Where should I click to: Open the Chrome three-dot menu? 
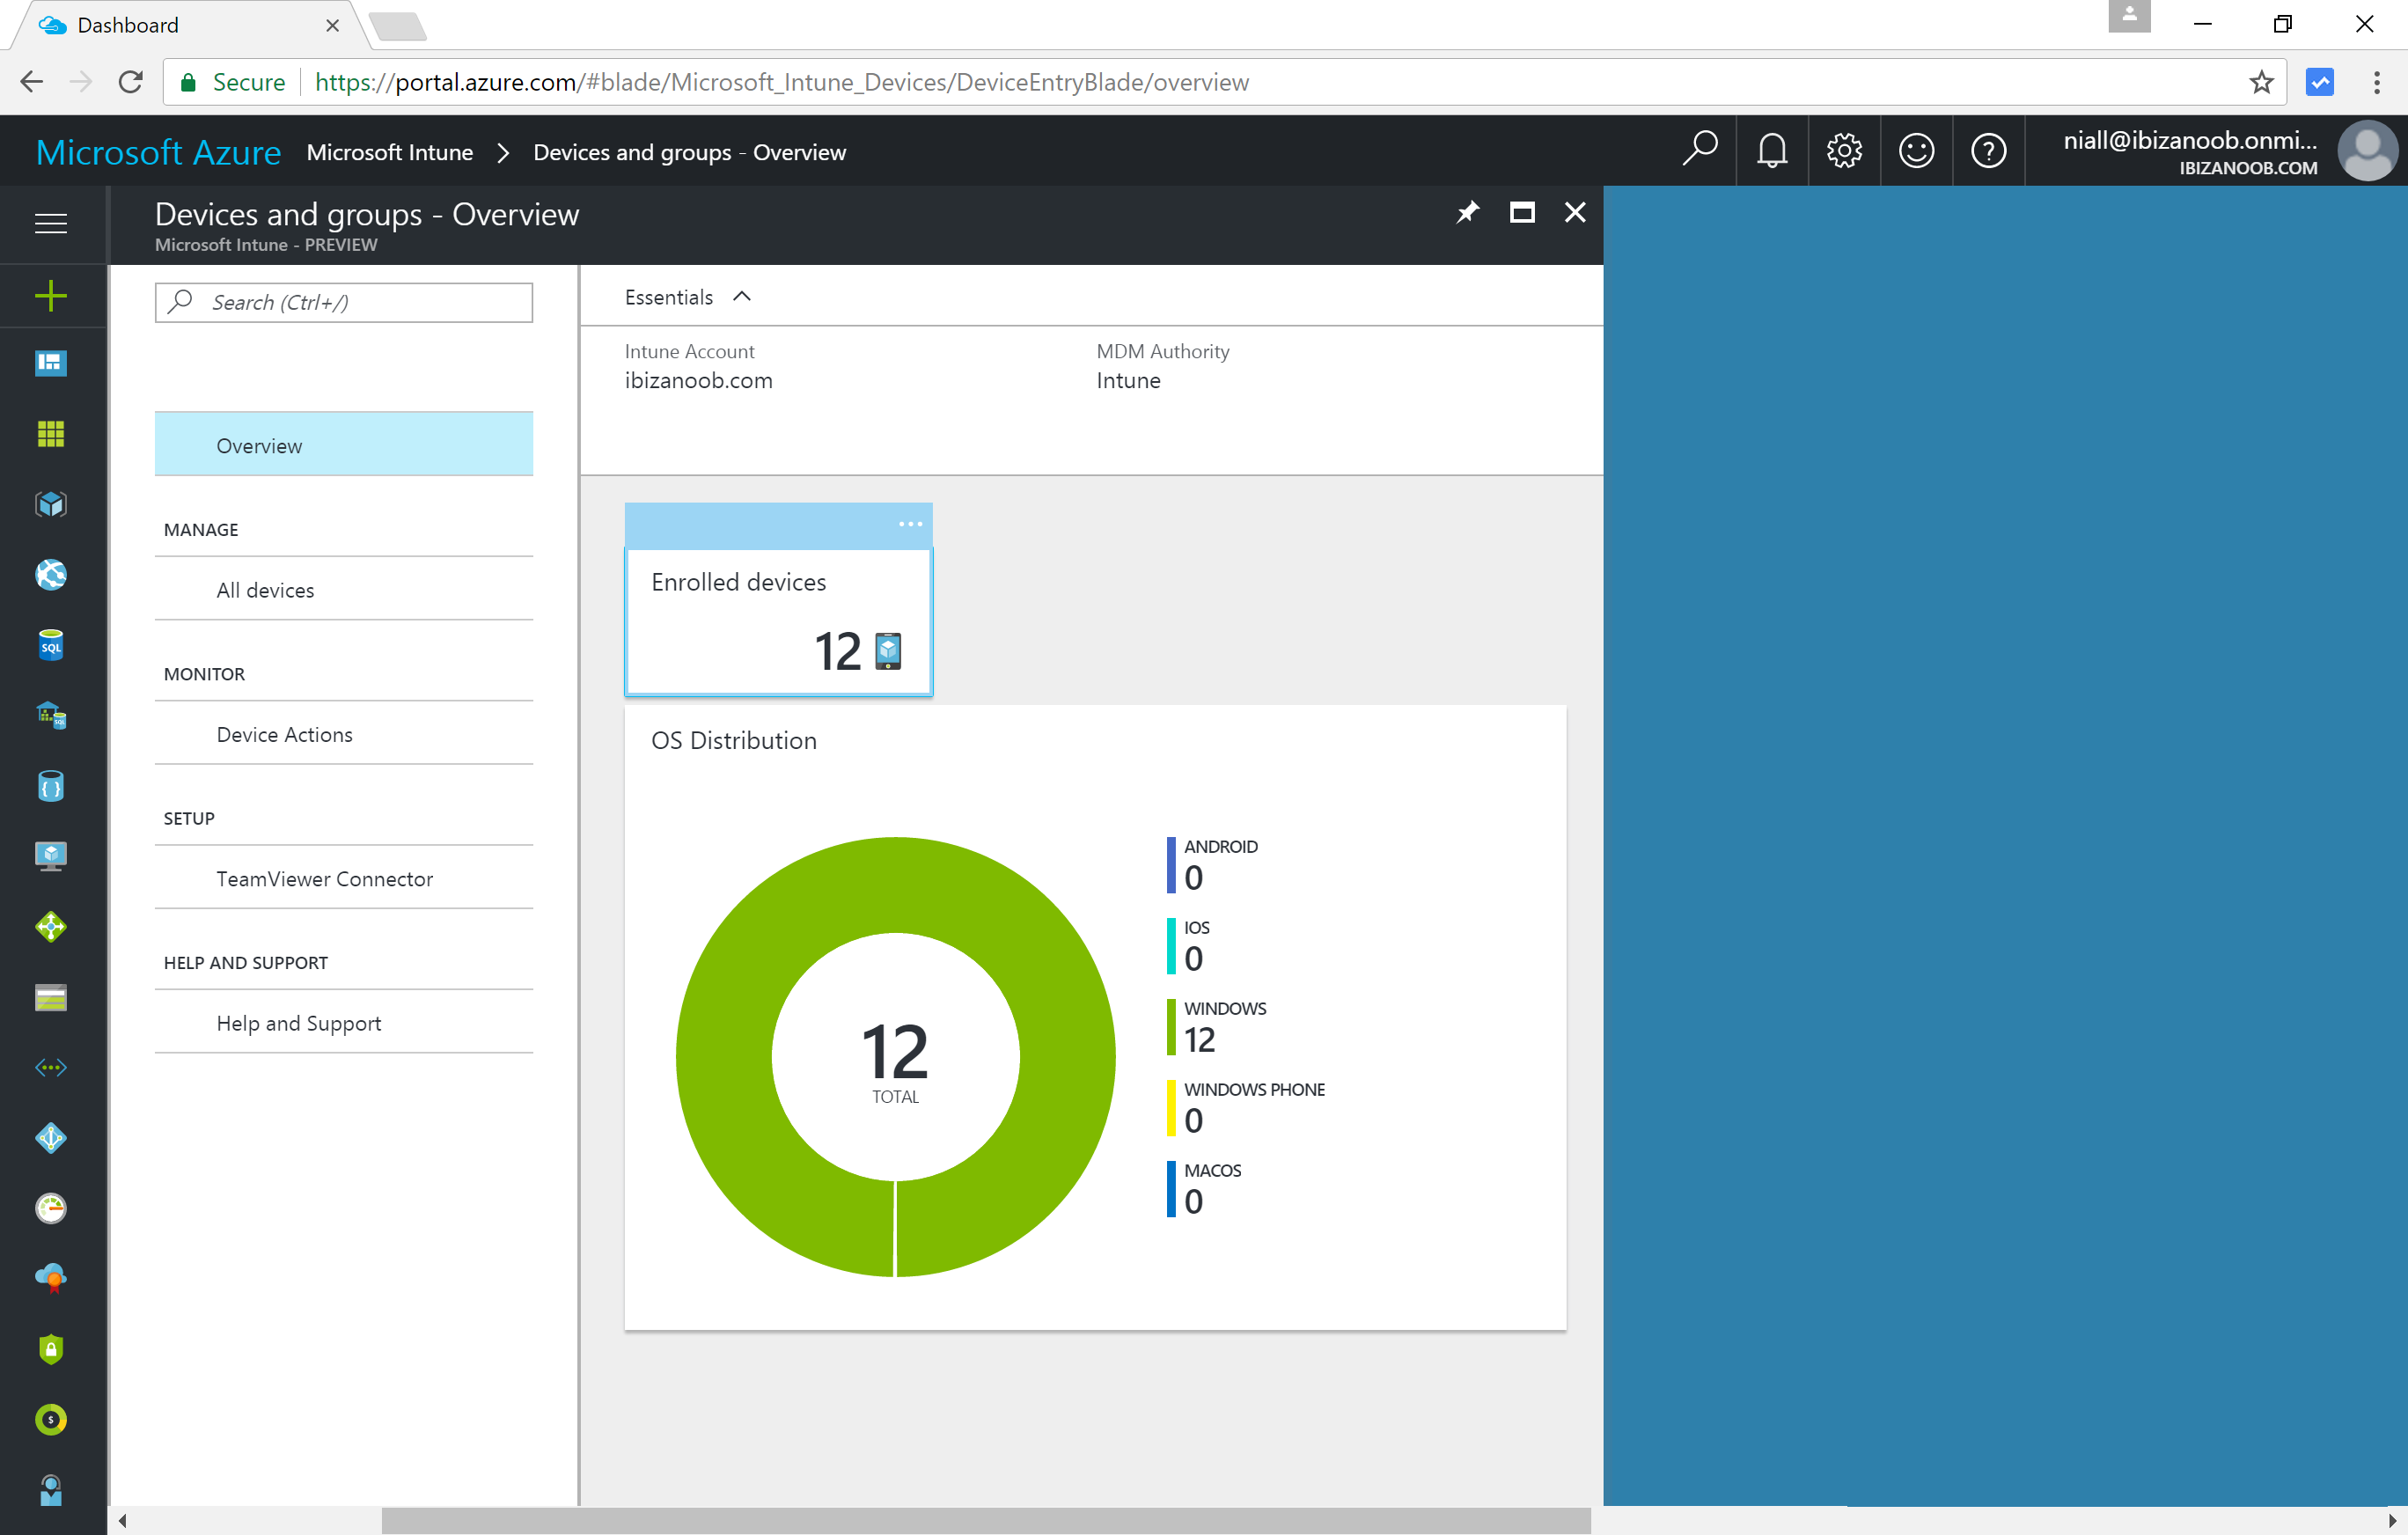(2377, 82)
